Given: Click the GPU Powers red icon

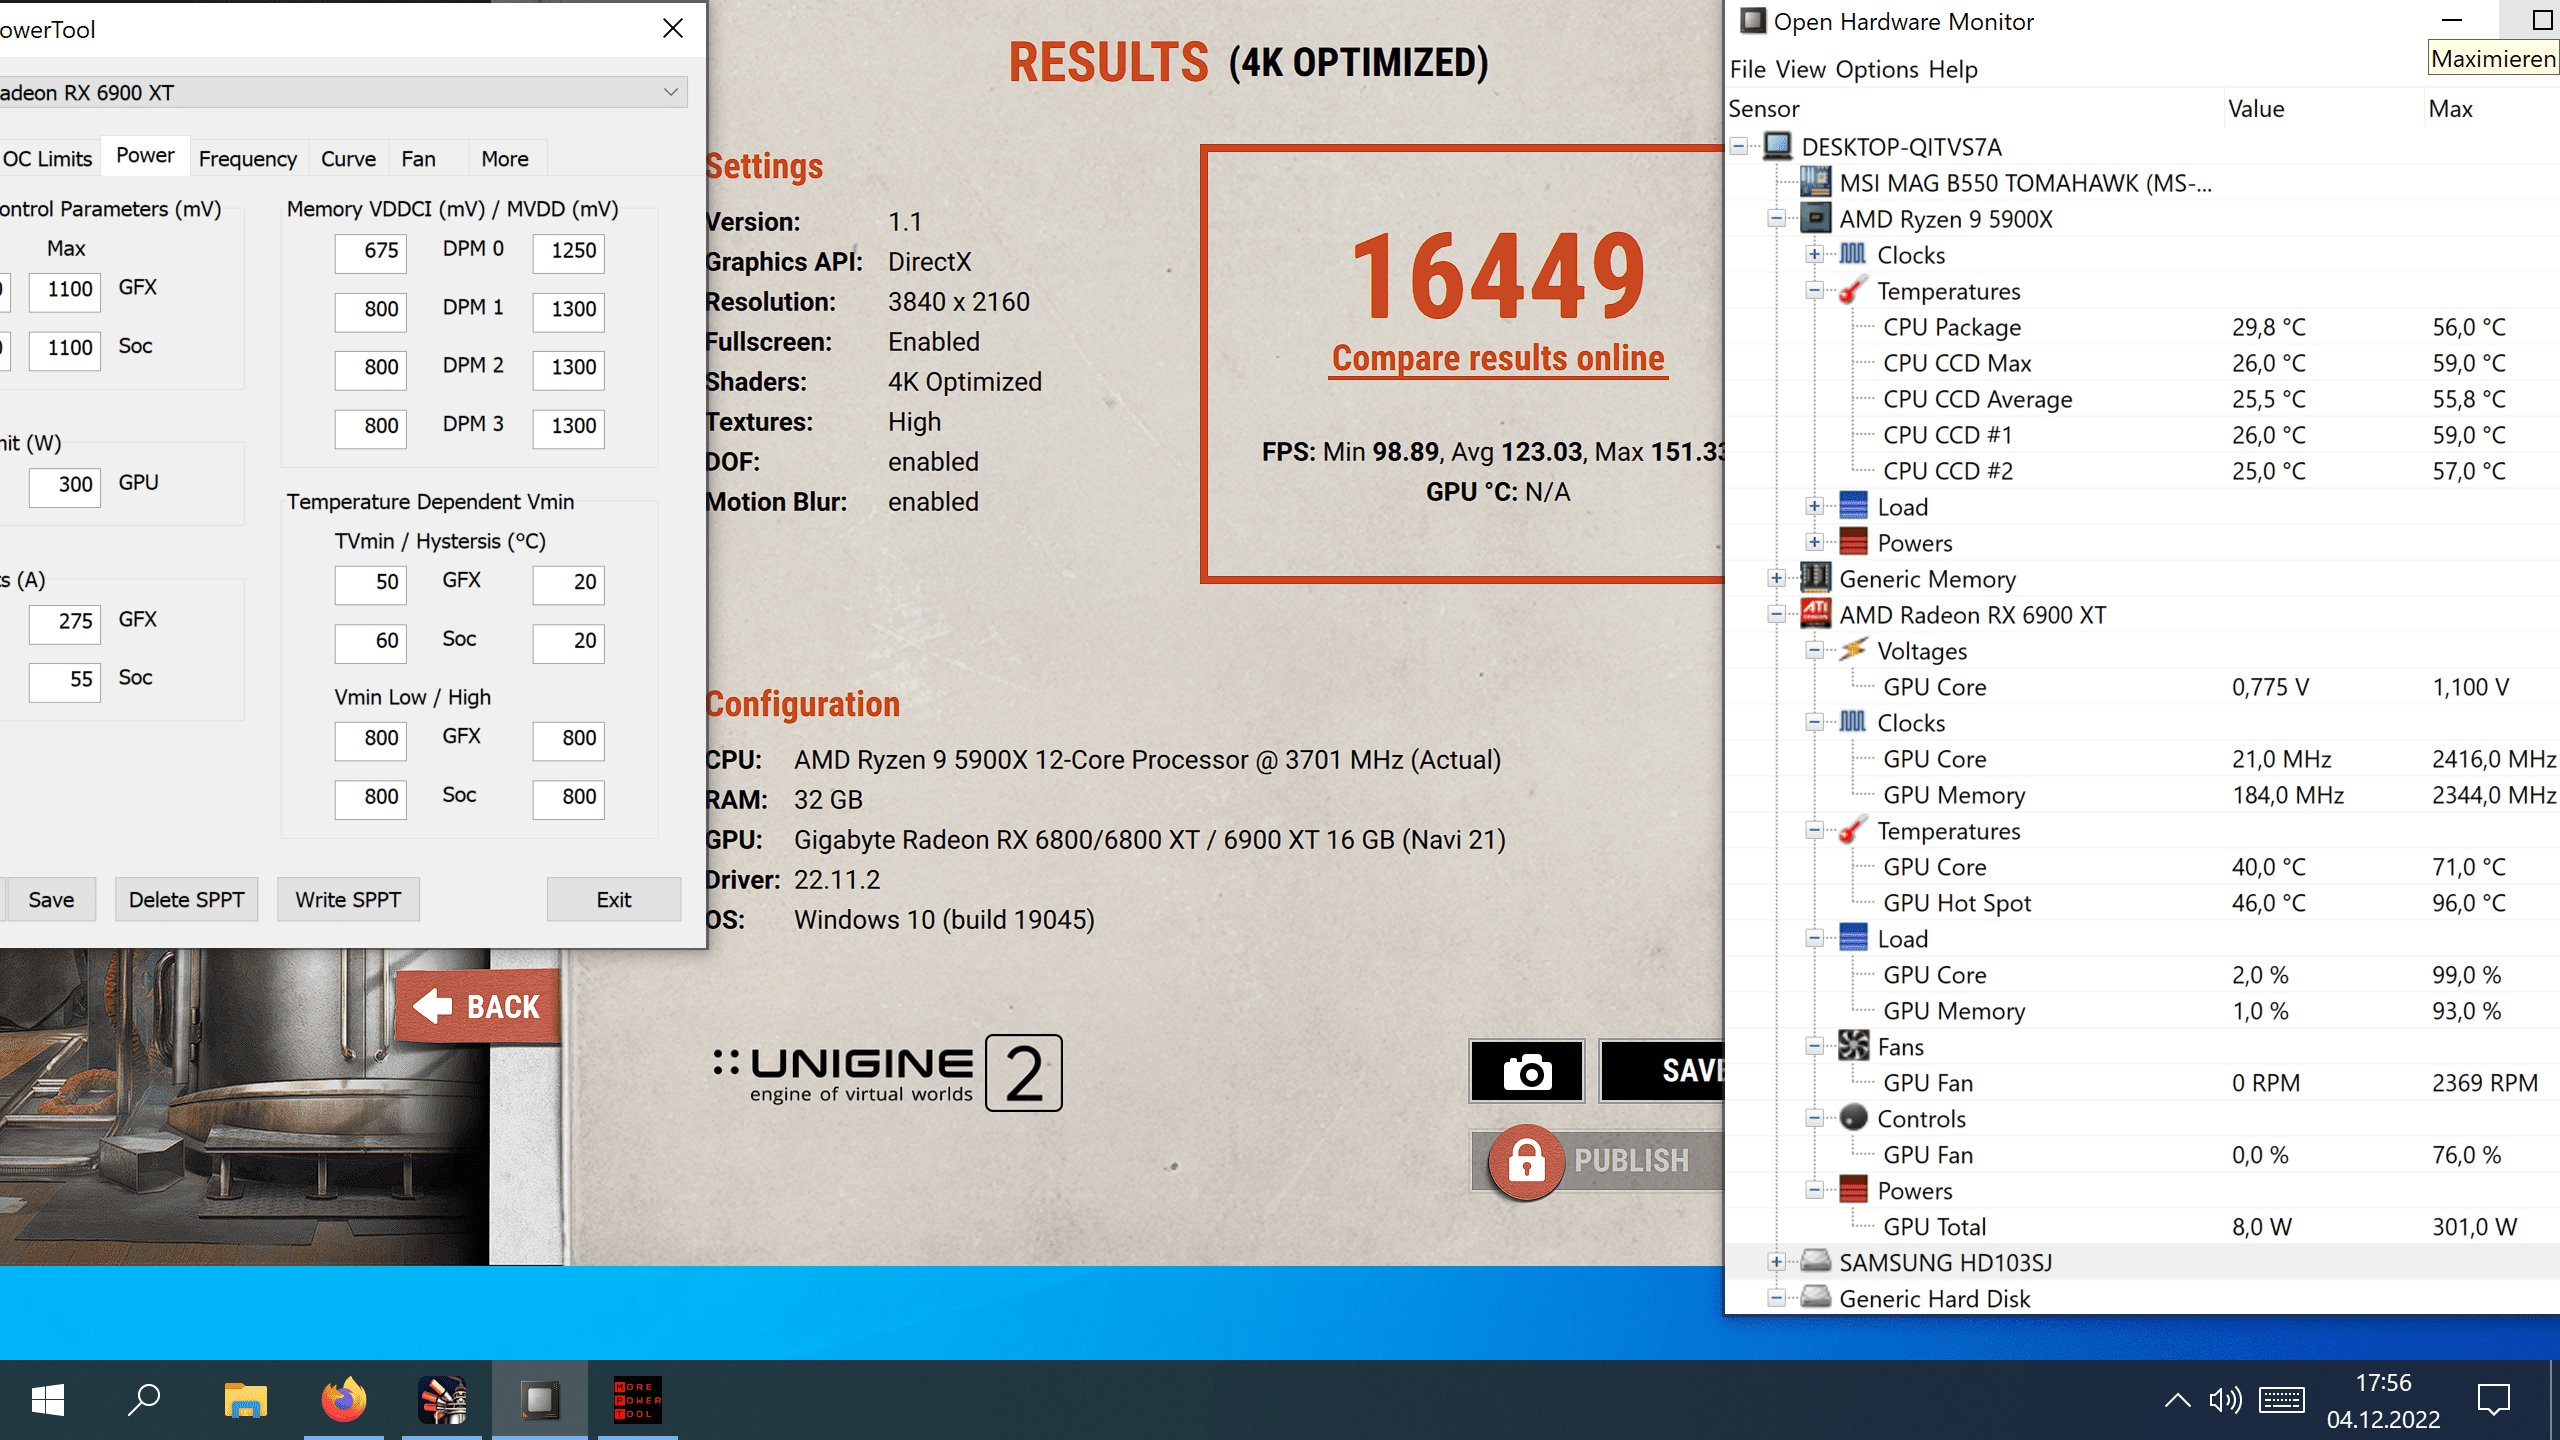Looking at the screenshot, I should tap(1853, 1190).
